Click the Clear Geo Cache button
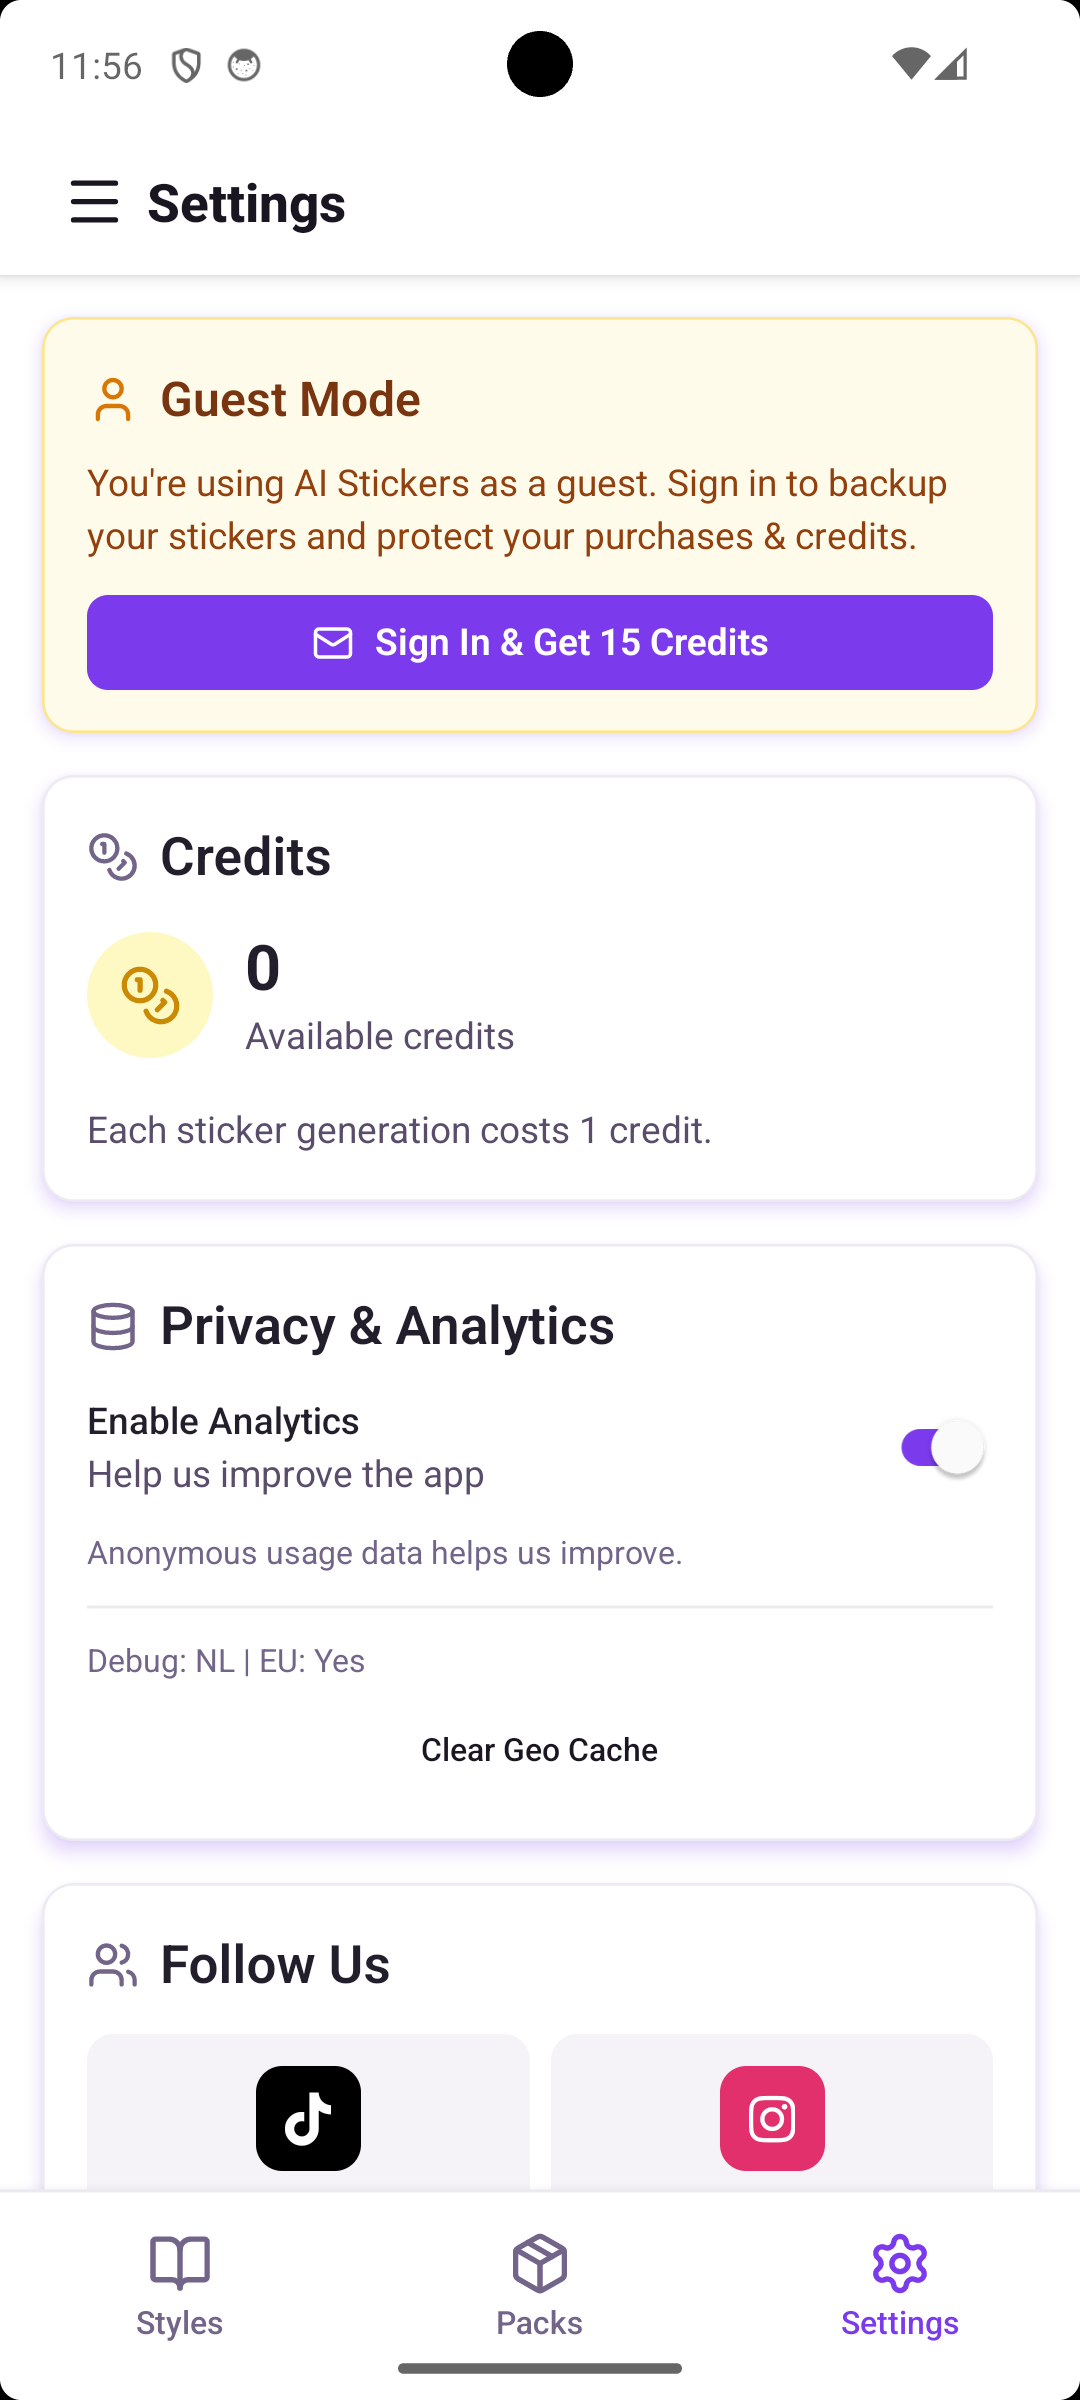1080x2400 pixels. 539,1750
